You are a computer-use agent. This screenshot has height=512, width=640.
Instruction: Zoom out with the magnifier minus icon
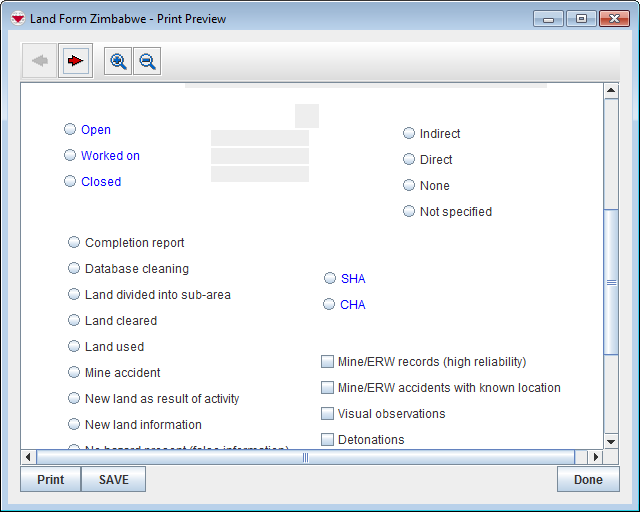147,61
